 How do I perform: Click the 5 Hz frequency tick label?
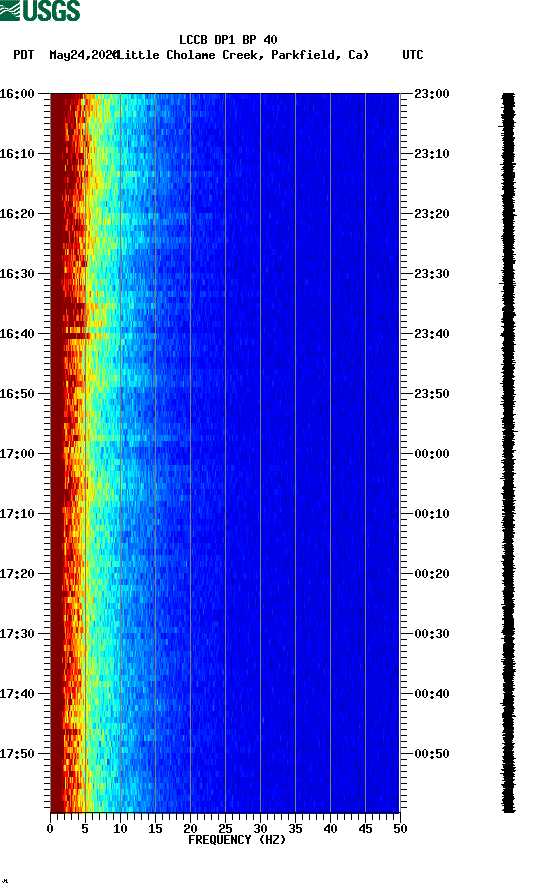click(85, 829)
